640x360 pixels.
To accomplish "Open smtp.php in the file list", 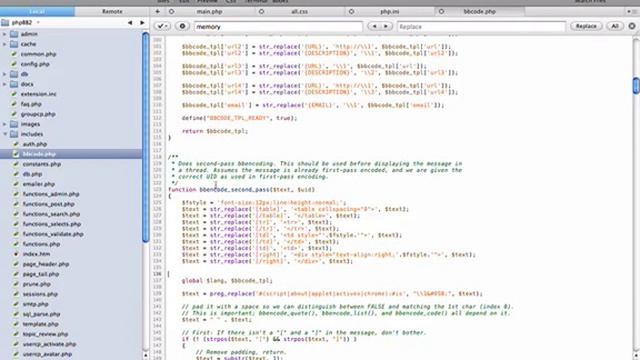I will pyautogui.click(x=36, y=304).
